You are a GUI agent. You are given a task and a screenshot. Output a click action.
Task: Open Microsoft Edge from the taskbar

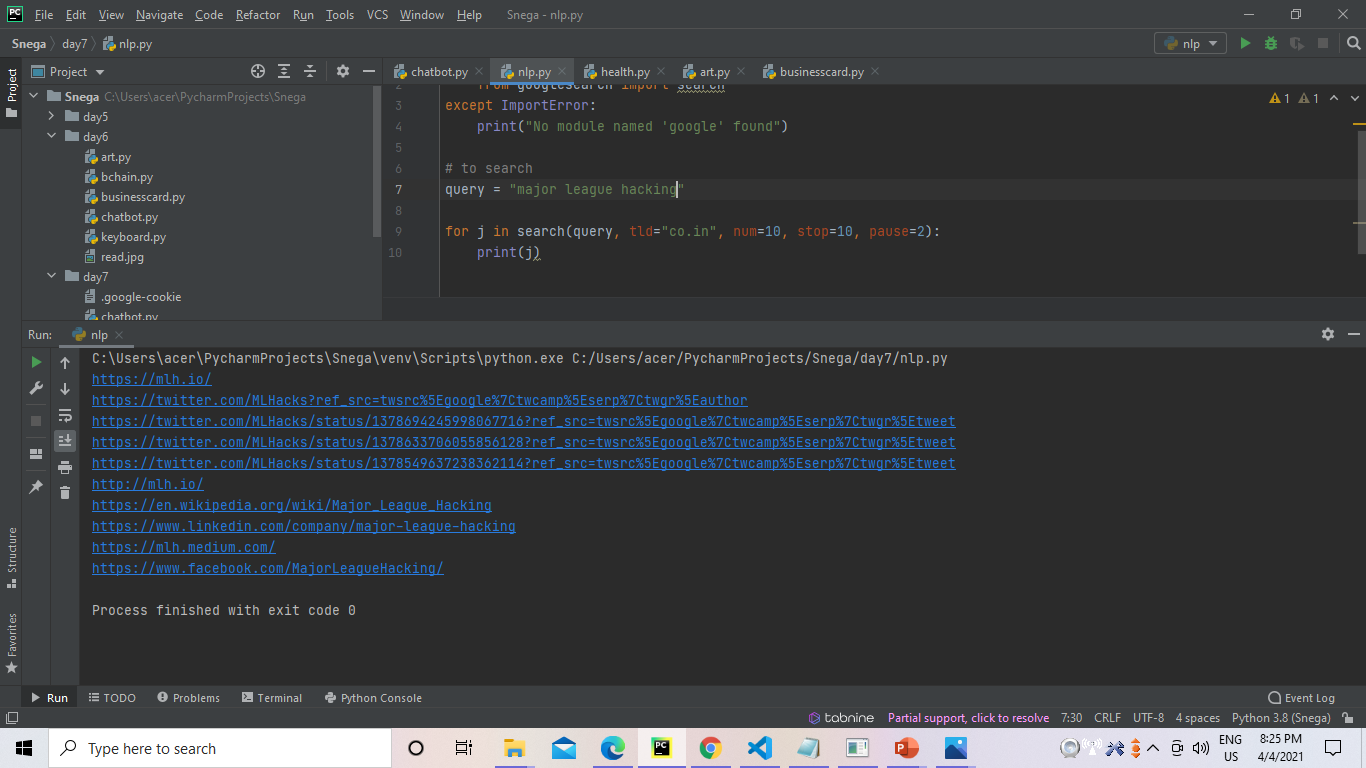612,748
